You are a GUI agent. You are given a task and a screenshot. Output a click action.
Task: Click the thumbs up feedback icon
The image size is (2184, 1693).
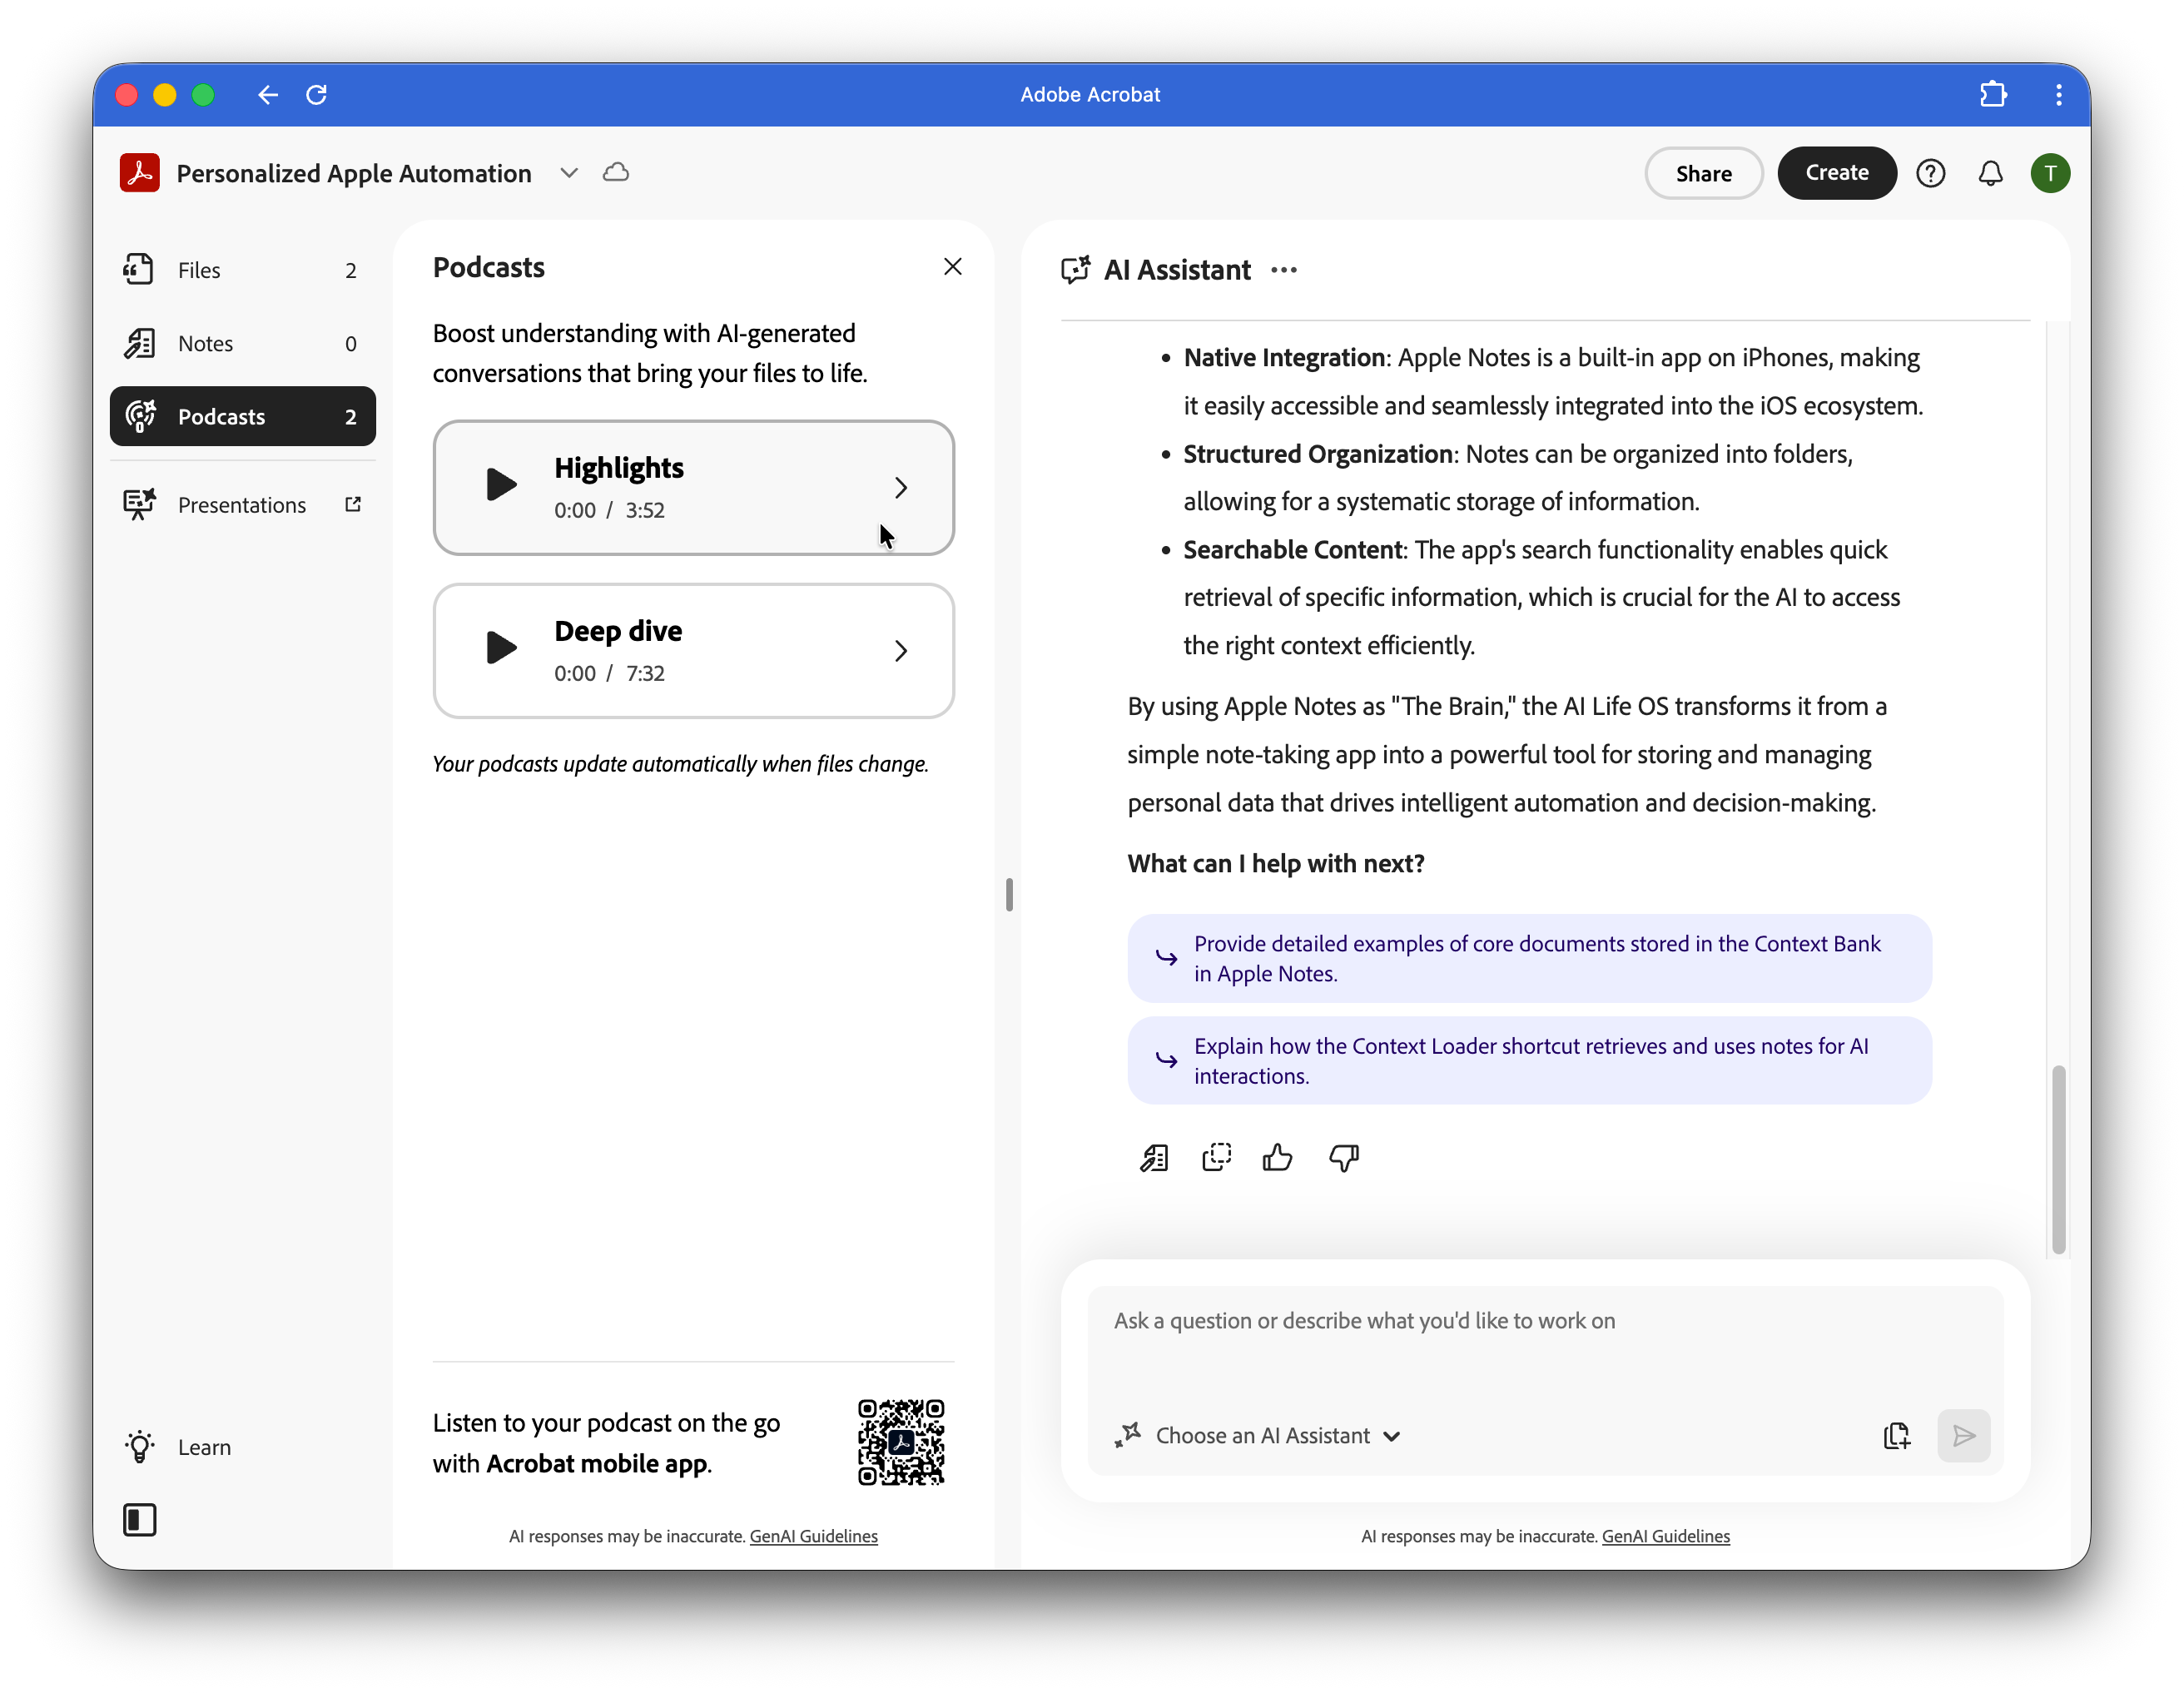coord(1277,1158)
